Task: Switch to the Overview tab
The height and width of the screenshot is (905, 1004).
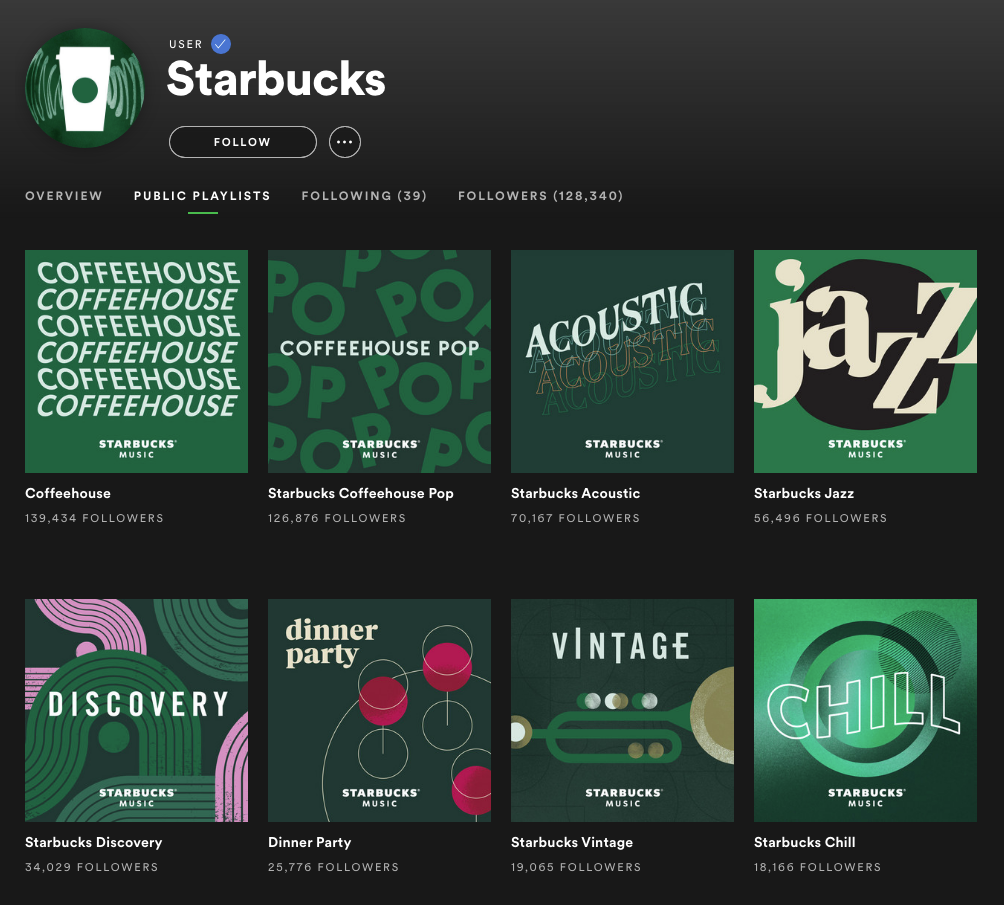Action: 63,195
